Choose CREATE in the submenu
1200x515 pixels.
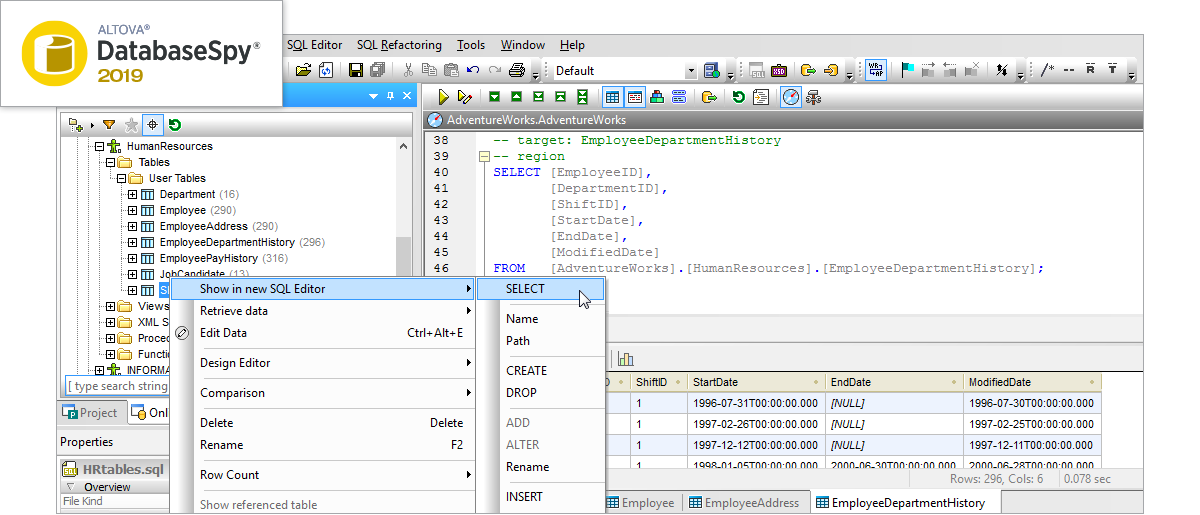click(541, 371)
